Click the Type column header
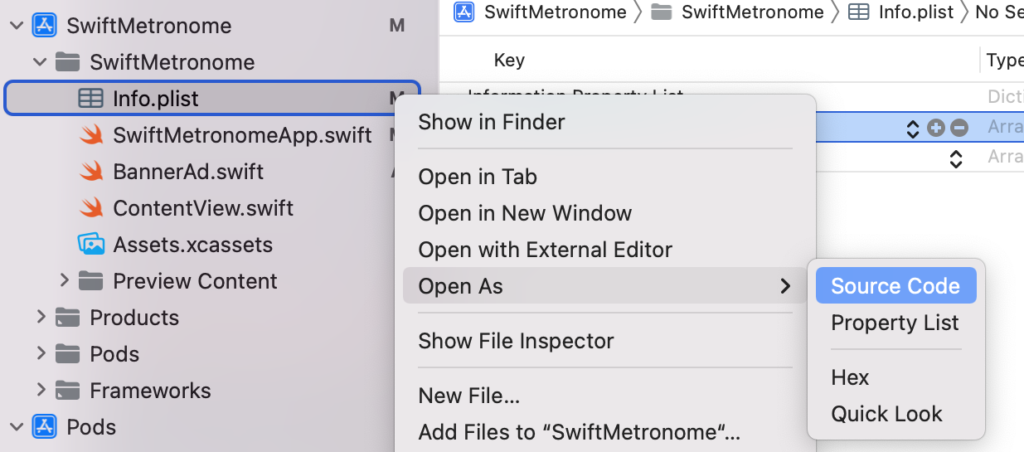The width and height of the screenshot is (1024, 452). [x=1004, y=60]
